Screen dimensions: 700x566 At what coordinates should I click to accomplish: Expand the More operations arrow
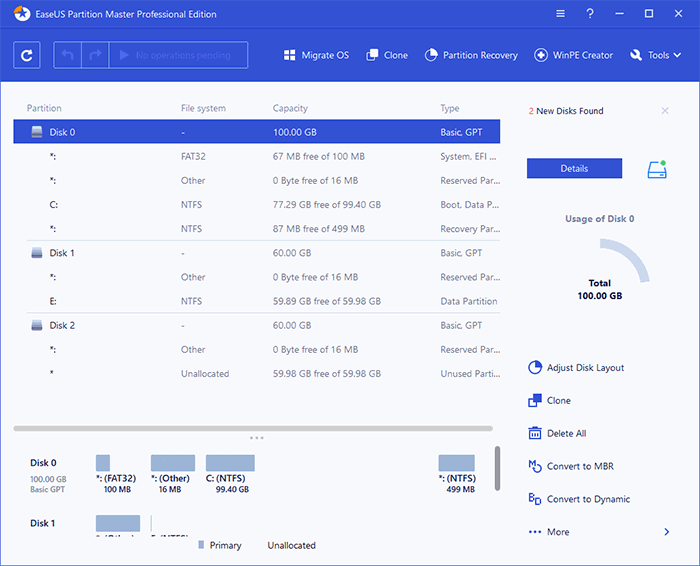[667, 532]
